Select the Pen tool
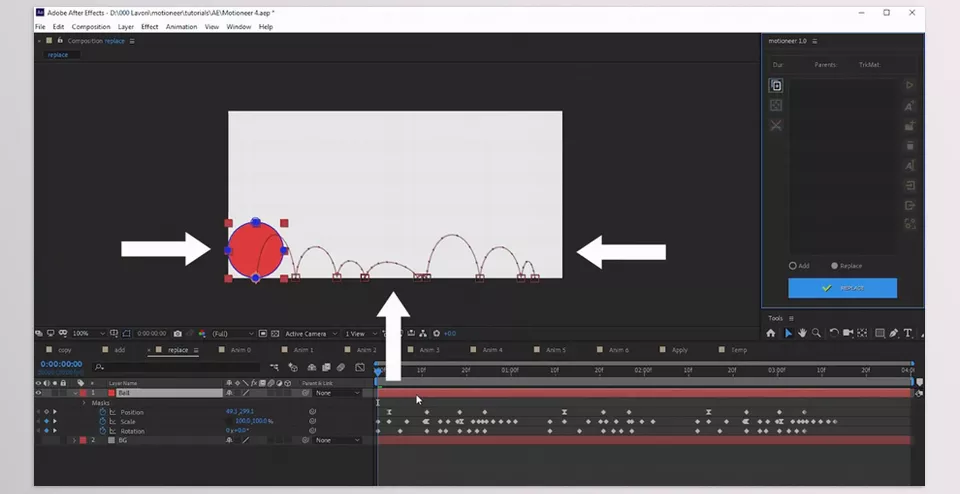Viewport: 960px width, 494px height. pyautogui.click(x=893, y=333)
